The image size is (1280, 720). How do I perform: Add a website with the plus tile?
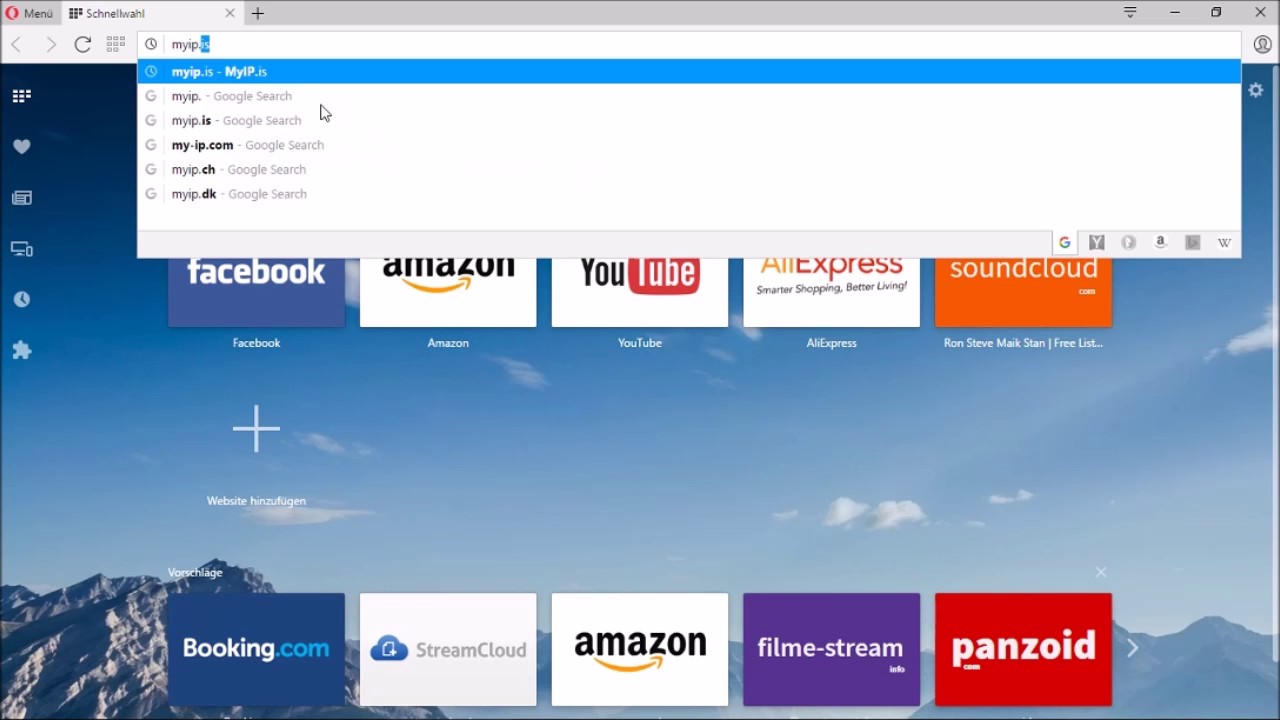pos(256,428)
